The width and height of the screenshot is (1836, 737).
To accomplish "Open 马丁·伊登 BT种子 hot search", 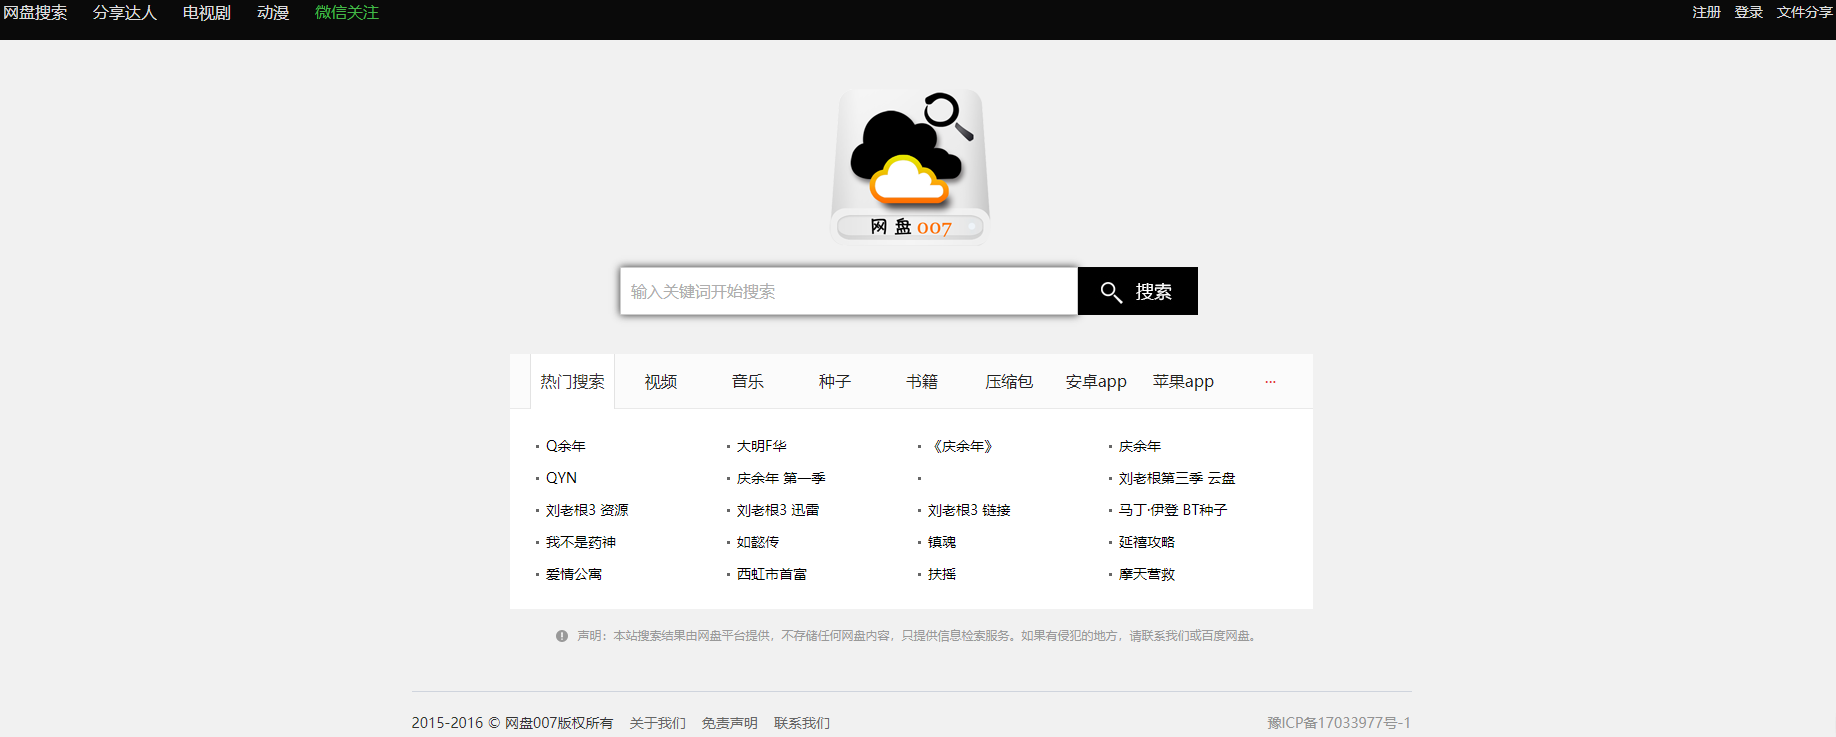I will tap(1173, 510).
